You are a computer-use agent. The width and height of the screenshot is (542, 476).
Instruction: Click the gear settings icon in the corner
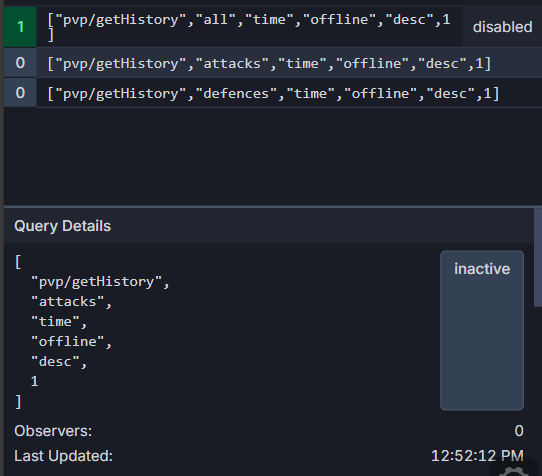tap(515, 471)
